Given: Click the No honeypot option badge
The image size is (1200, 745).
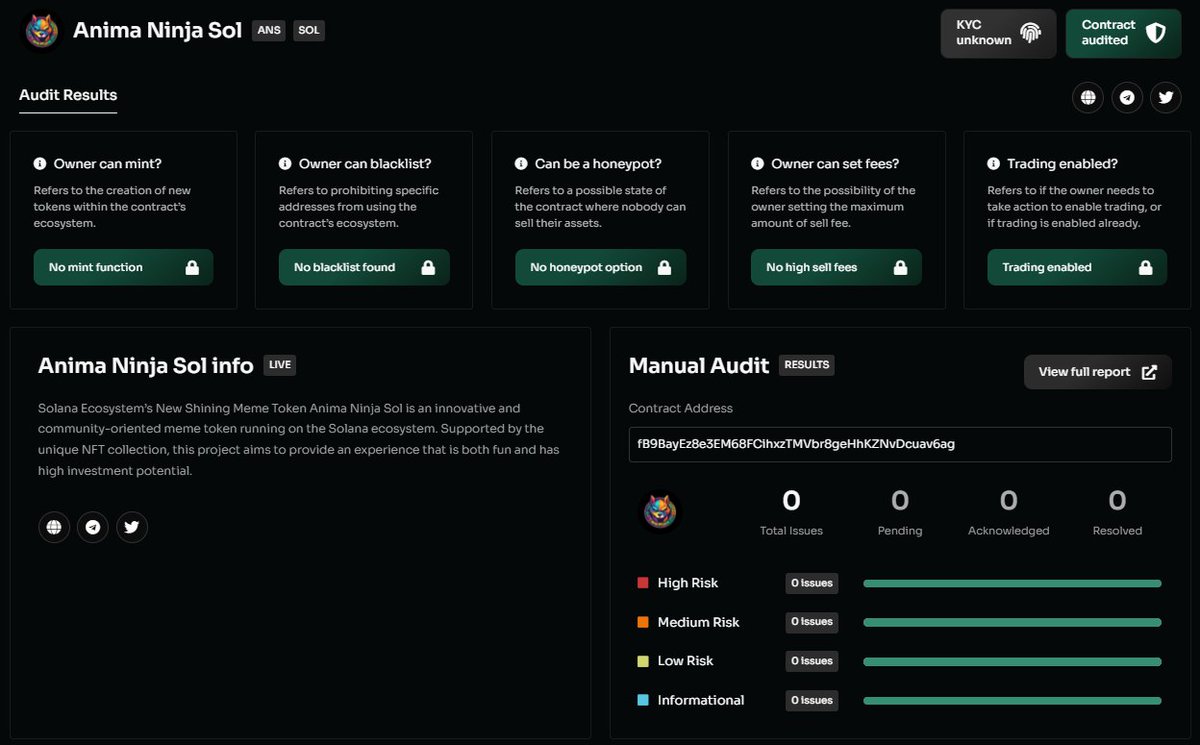Looking at the screenshot, I should coord(601,267).
